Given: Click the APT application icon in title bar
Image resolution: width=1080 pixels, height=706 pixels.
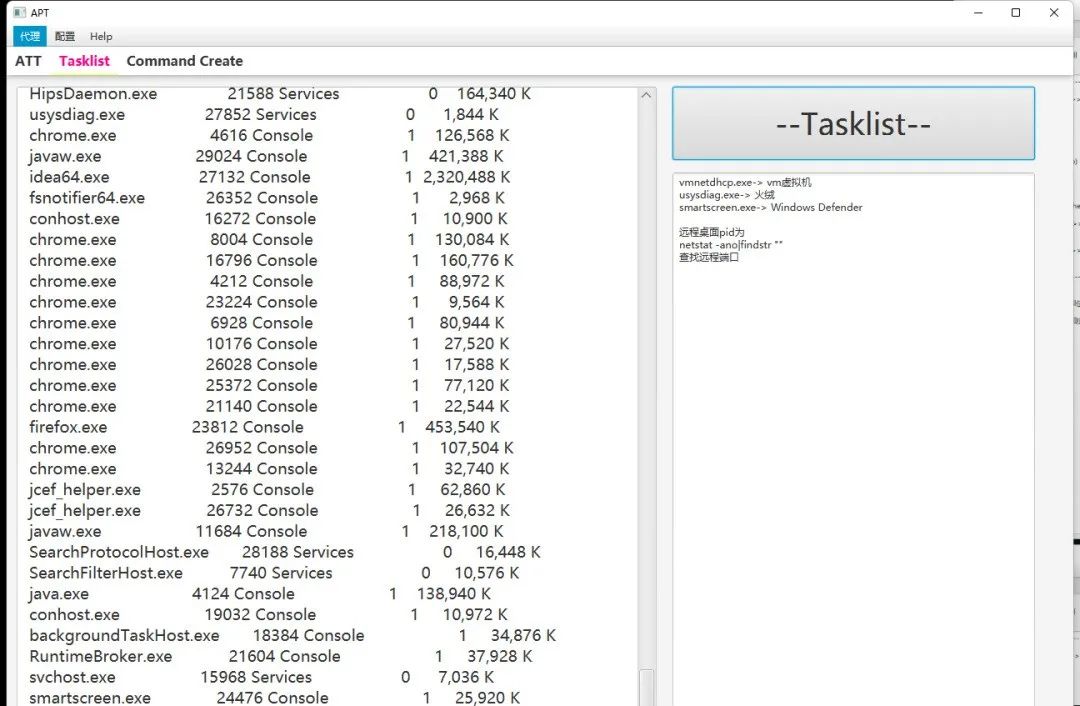Looking at the screenshot, I should [x=19, y=12].
